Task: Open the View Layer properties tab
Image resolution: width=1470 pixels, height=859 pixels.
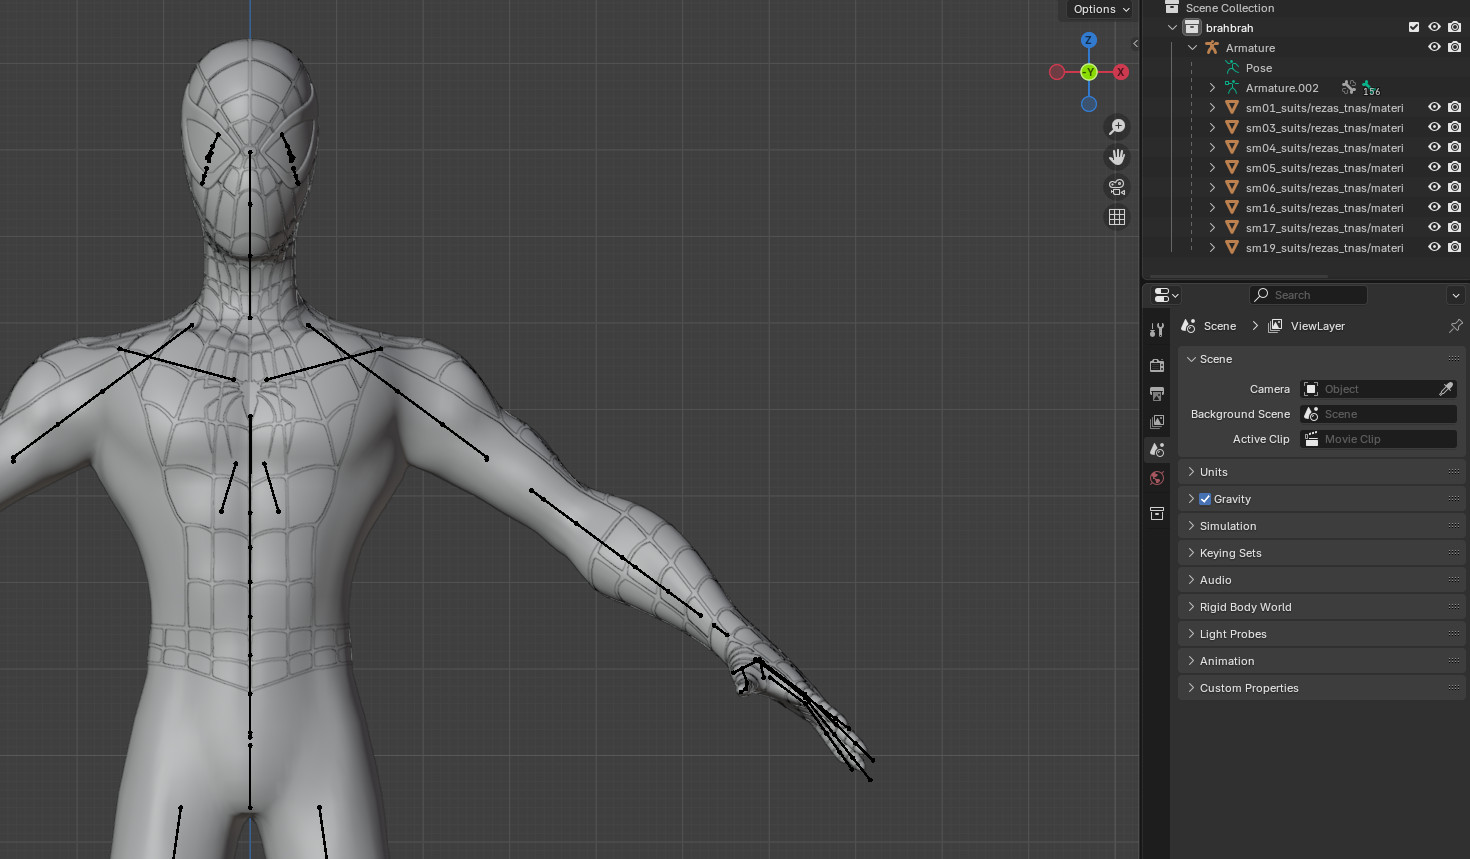Action: pyautogui.click(x=1157, y=422)
